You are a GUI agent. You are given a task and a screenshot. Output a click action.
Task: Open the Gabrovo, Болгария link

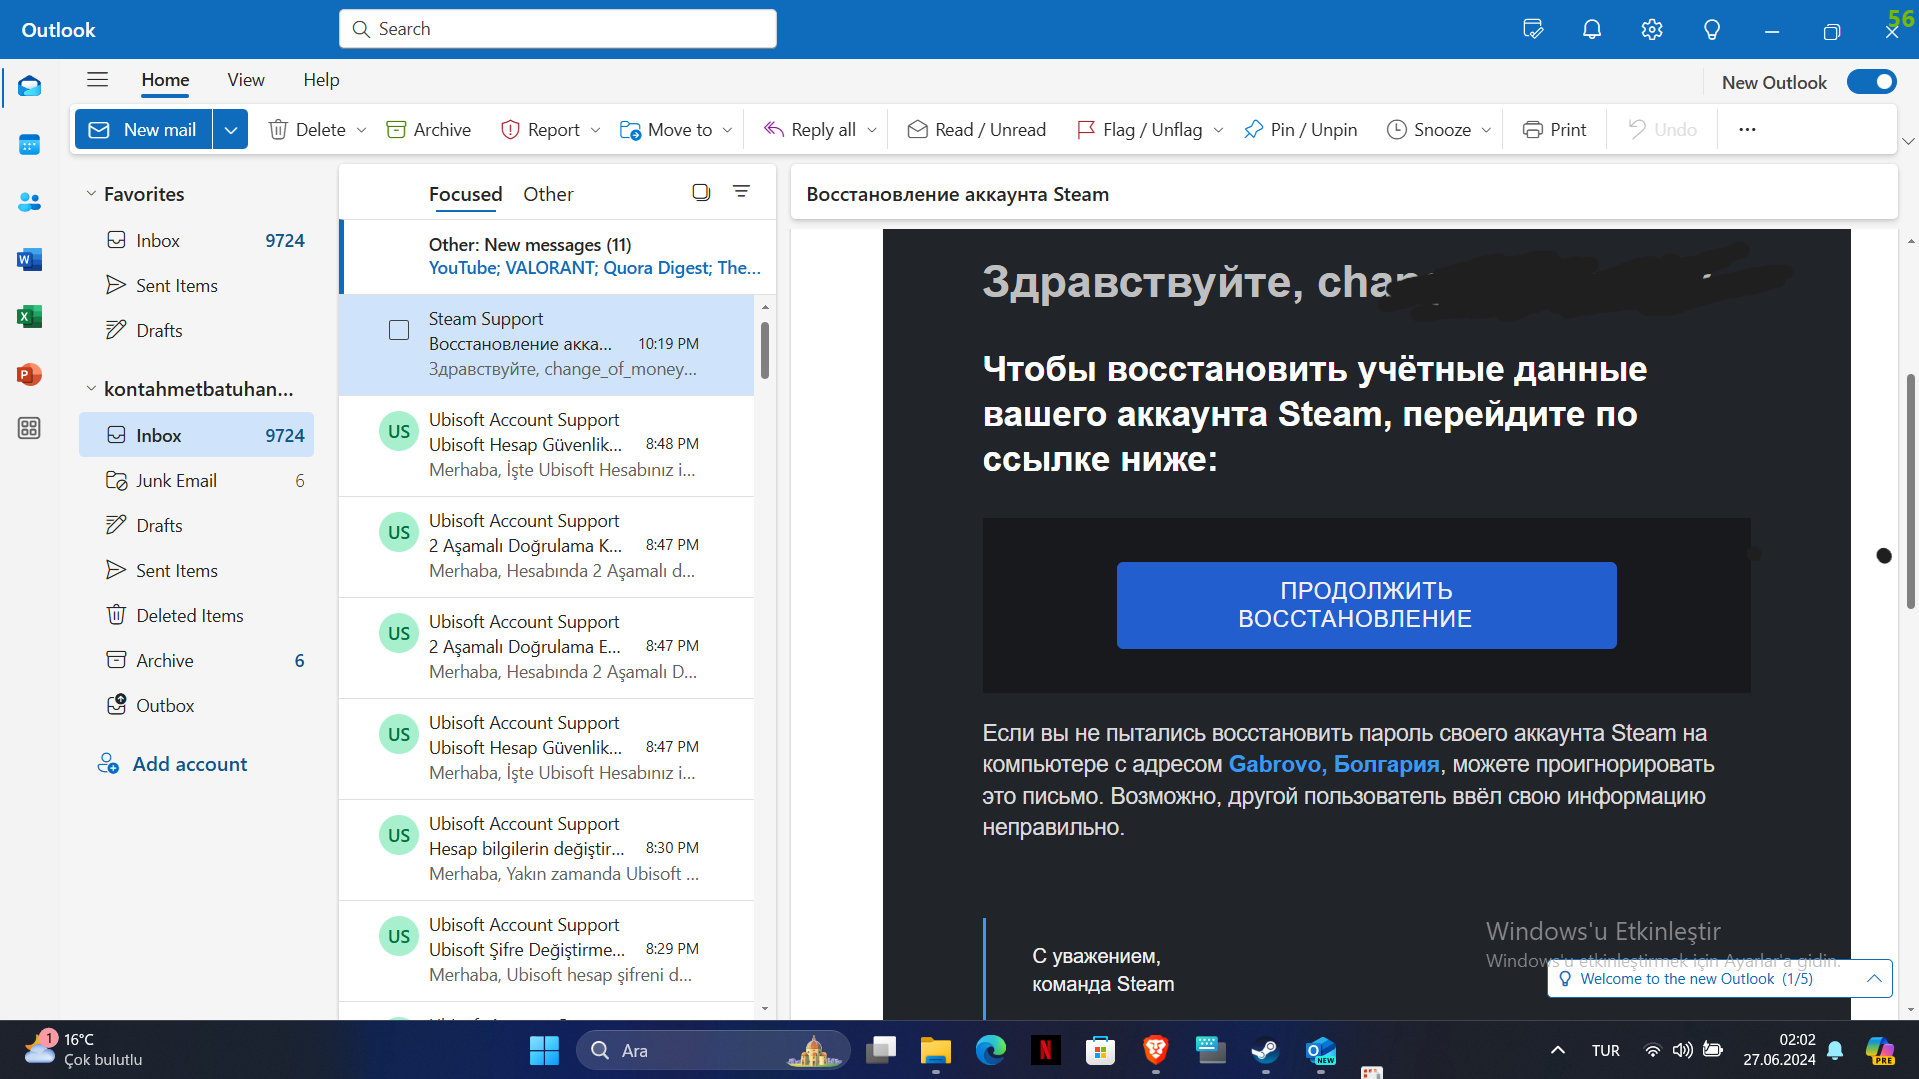pyautogui.click(x=1334, y=764)
